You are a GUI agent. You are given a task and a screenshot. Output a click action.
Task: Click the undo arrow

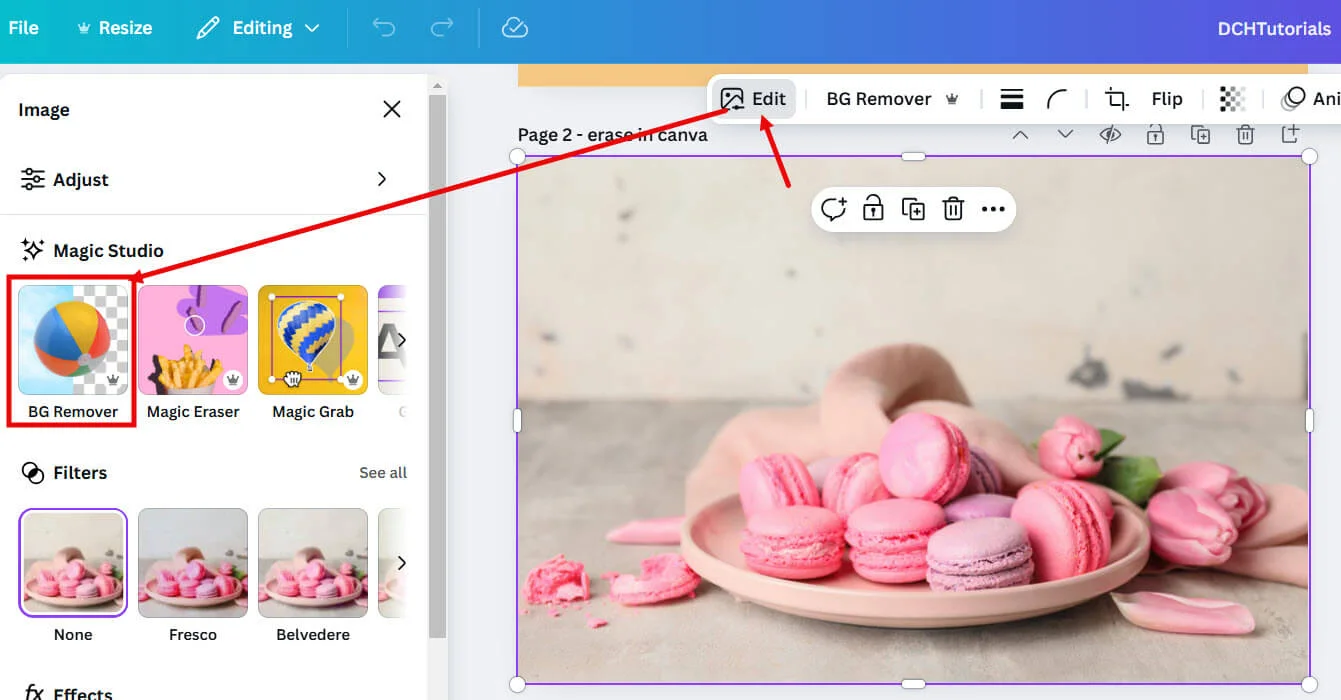coord(384,28)
